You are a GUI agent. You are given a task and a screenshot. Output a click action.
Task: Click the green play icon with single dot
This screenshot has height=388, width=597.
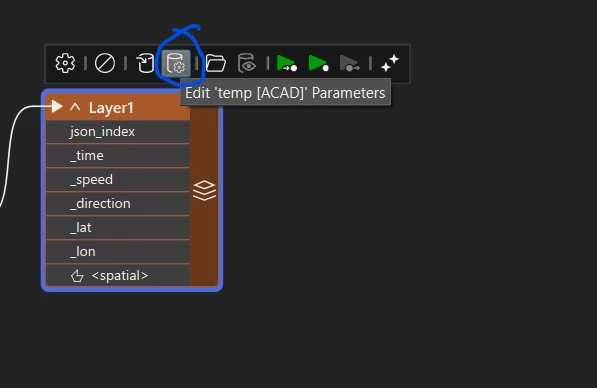pos(318,63)
